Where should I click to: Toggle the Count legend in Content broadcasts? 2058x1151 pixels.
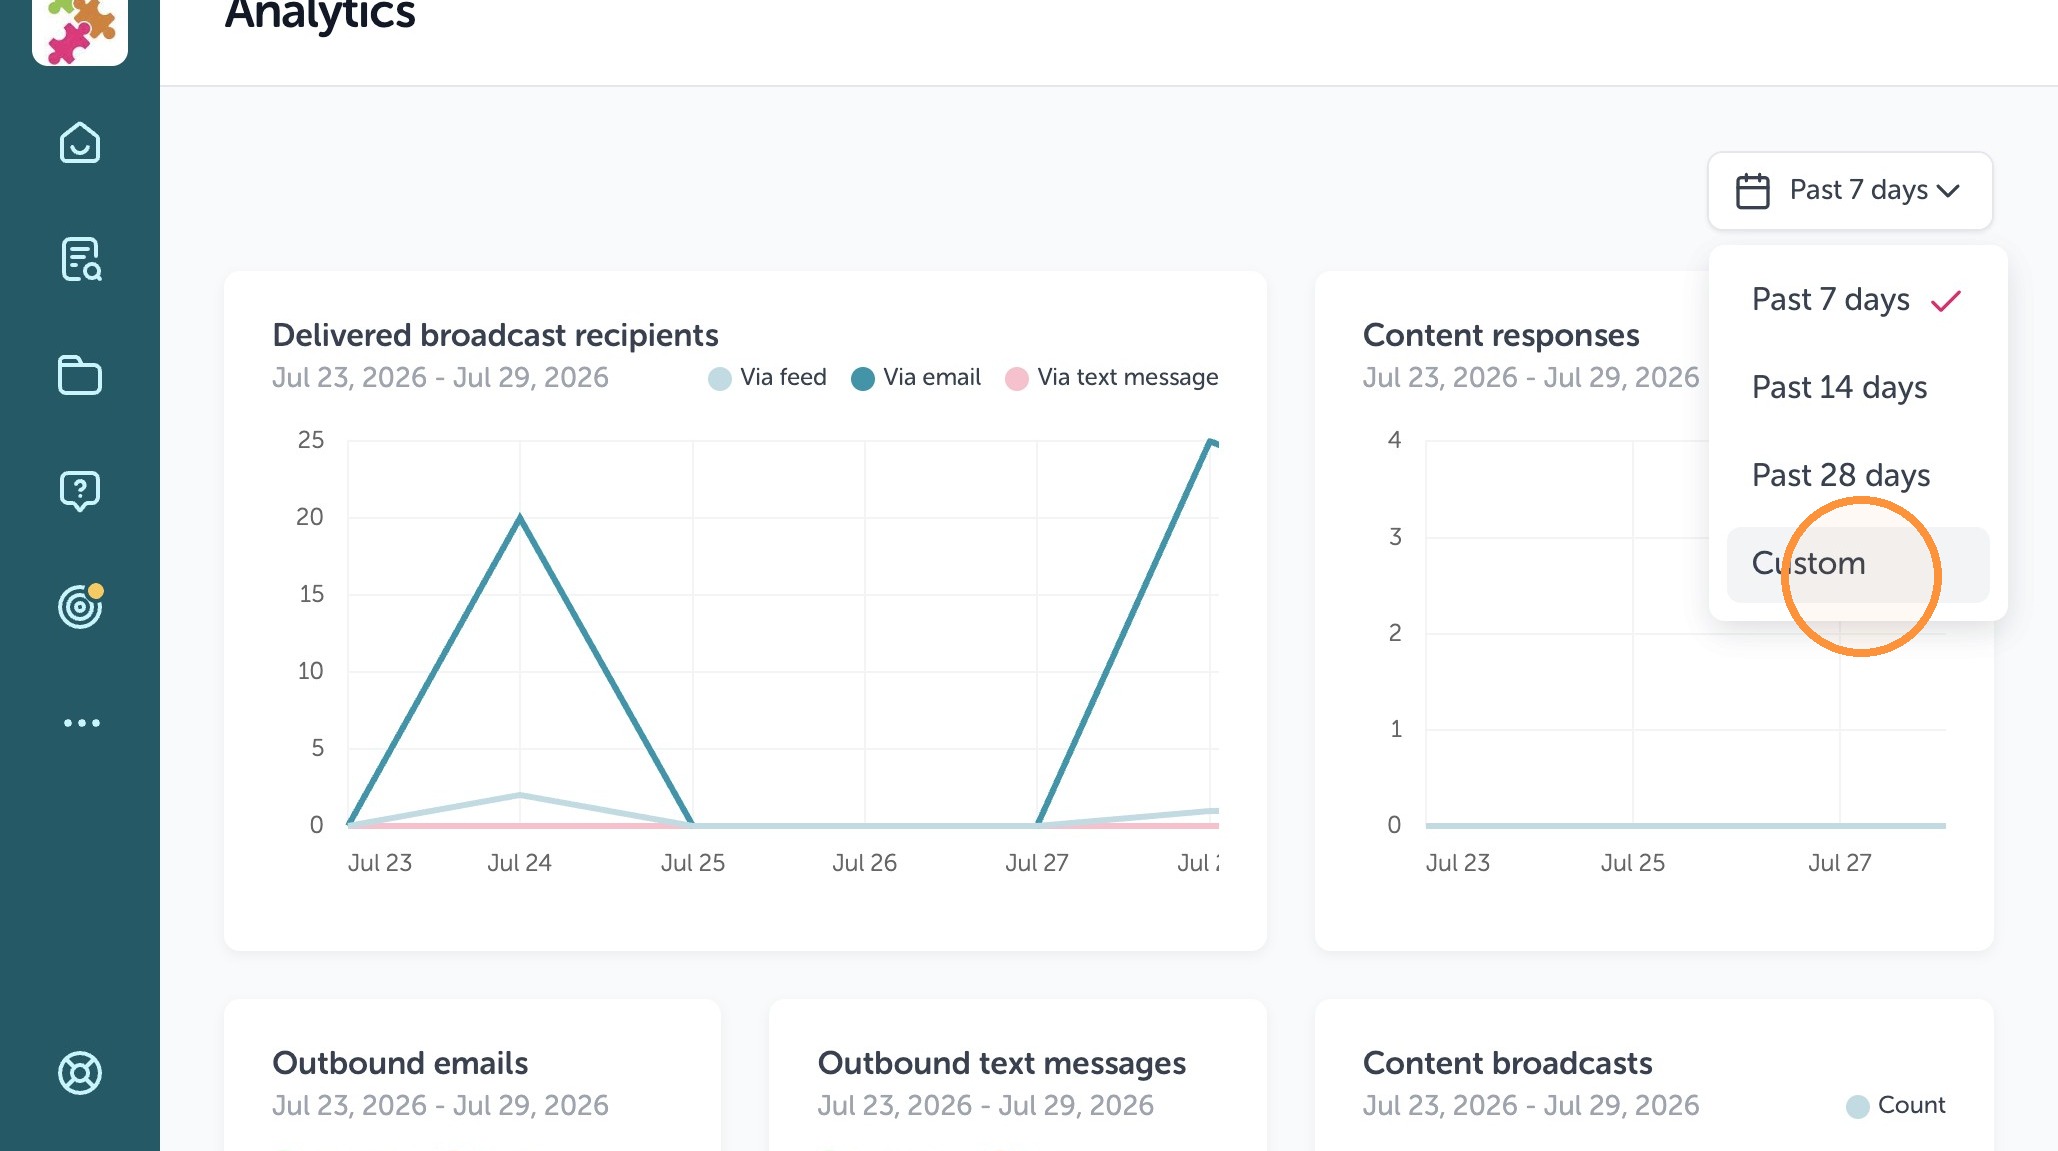(x=1895, y=1105)
